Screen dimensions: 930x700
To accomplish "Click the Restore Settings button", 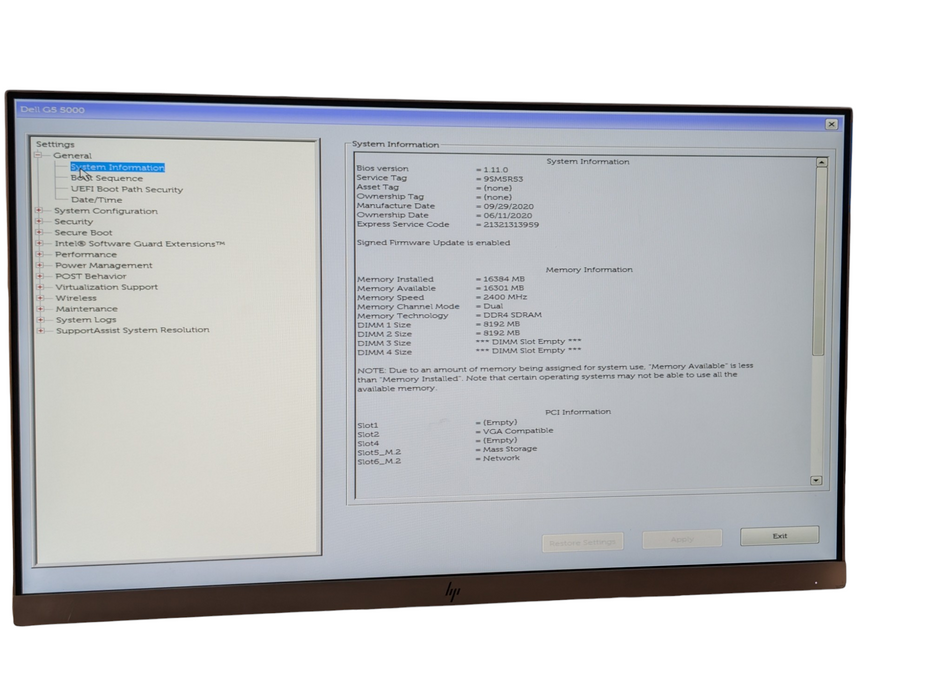I will pyautogui.click(x=582, y=542).
